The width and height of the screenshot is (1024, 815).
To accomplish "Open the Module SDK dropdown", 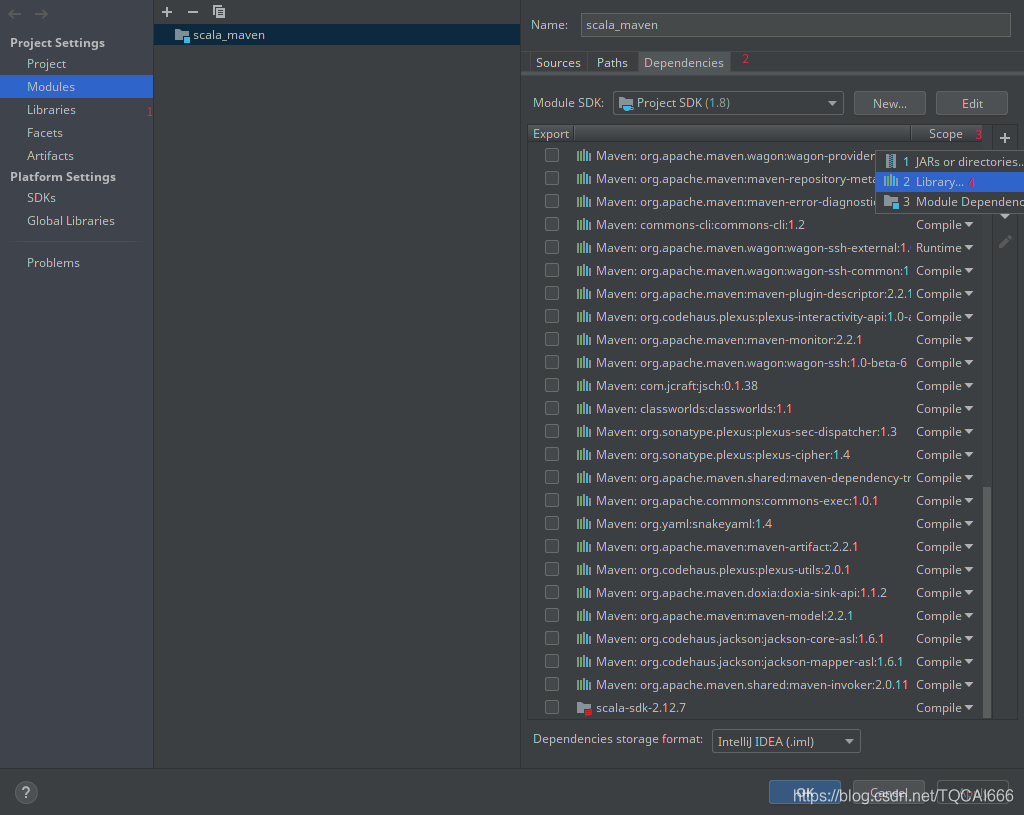I will click(x=728, y=103).
